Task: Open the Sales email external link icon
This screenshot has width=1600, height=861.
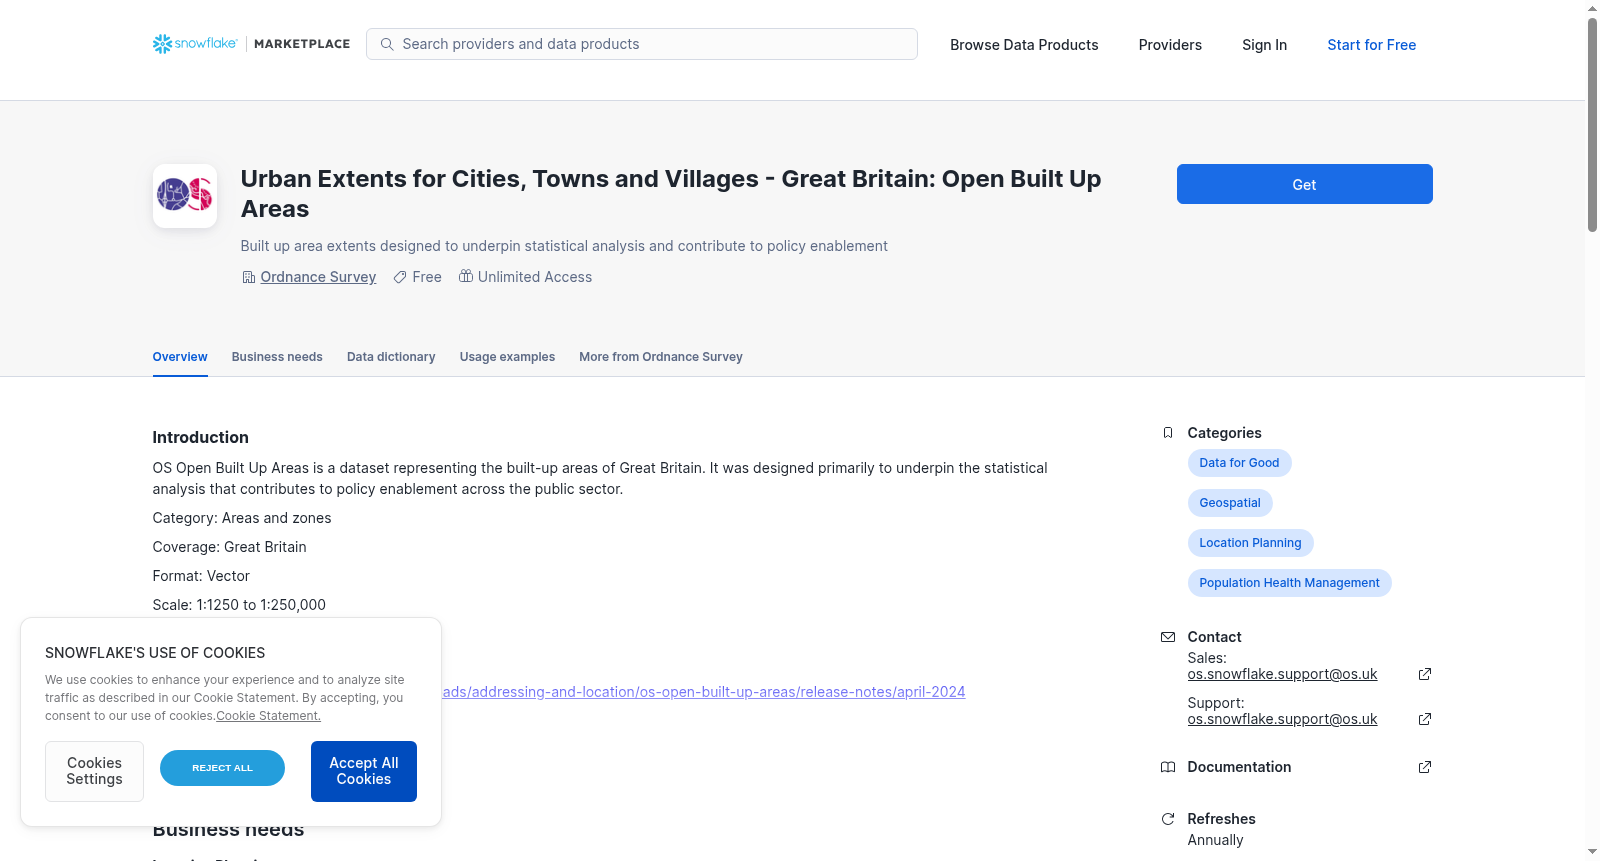Action: tap(1425, 674)
